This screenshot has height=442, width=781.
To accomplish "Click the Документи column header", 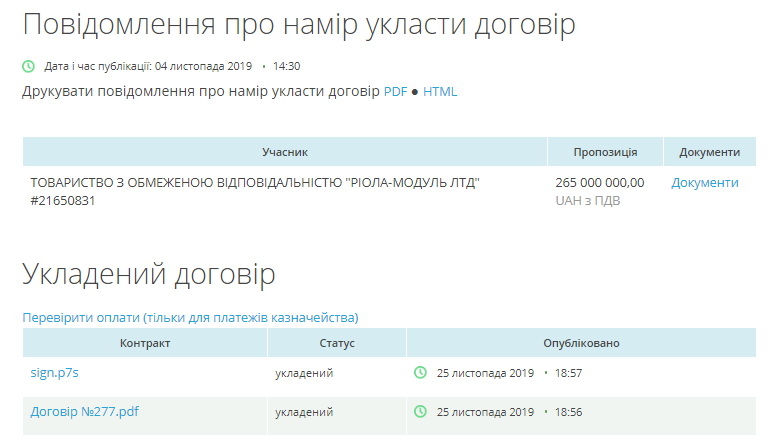I will tap(709, 152).
